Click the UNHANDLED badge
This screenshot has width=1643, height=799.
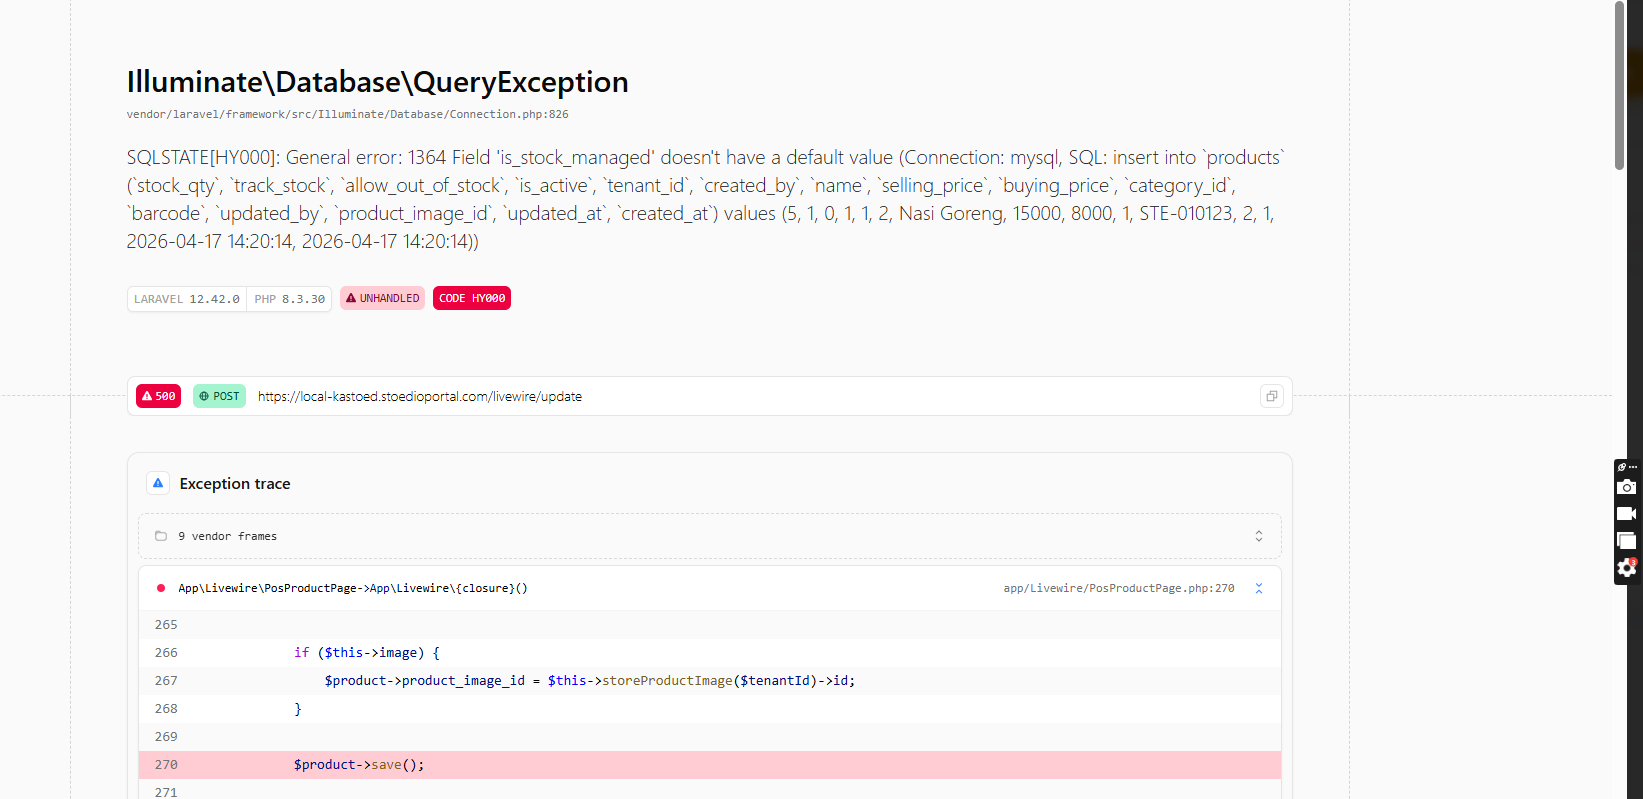pos(382,298)
